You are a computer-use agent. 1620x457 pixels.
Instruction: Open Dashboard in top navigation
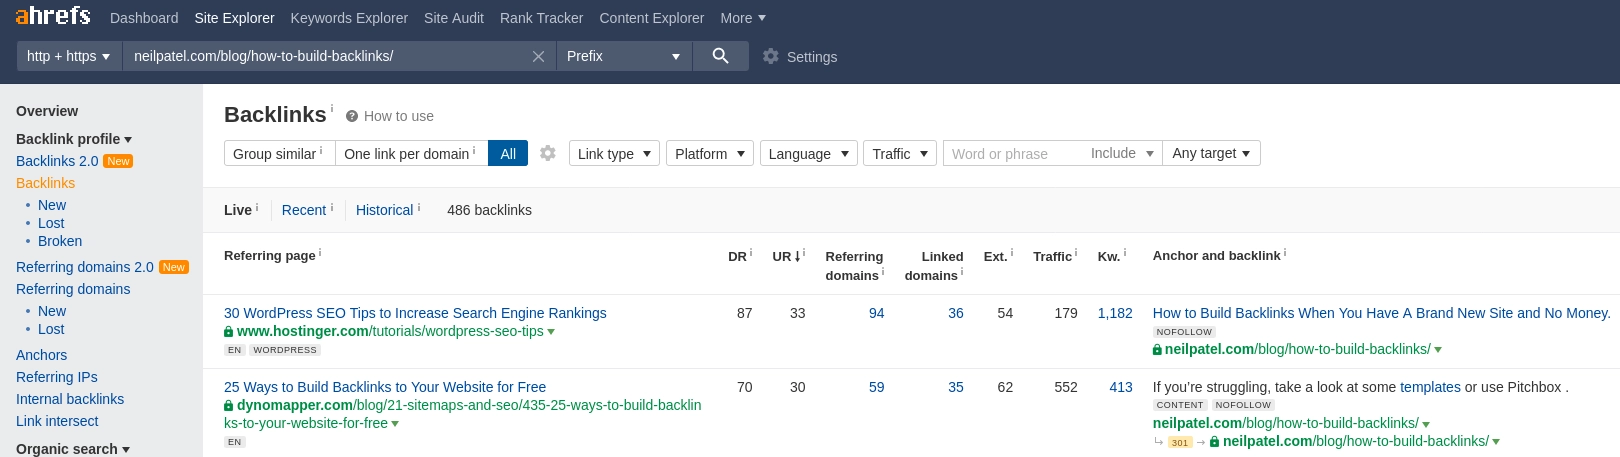[x=144, y=18]
